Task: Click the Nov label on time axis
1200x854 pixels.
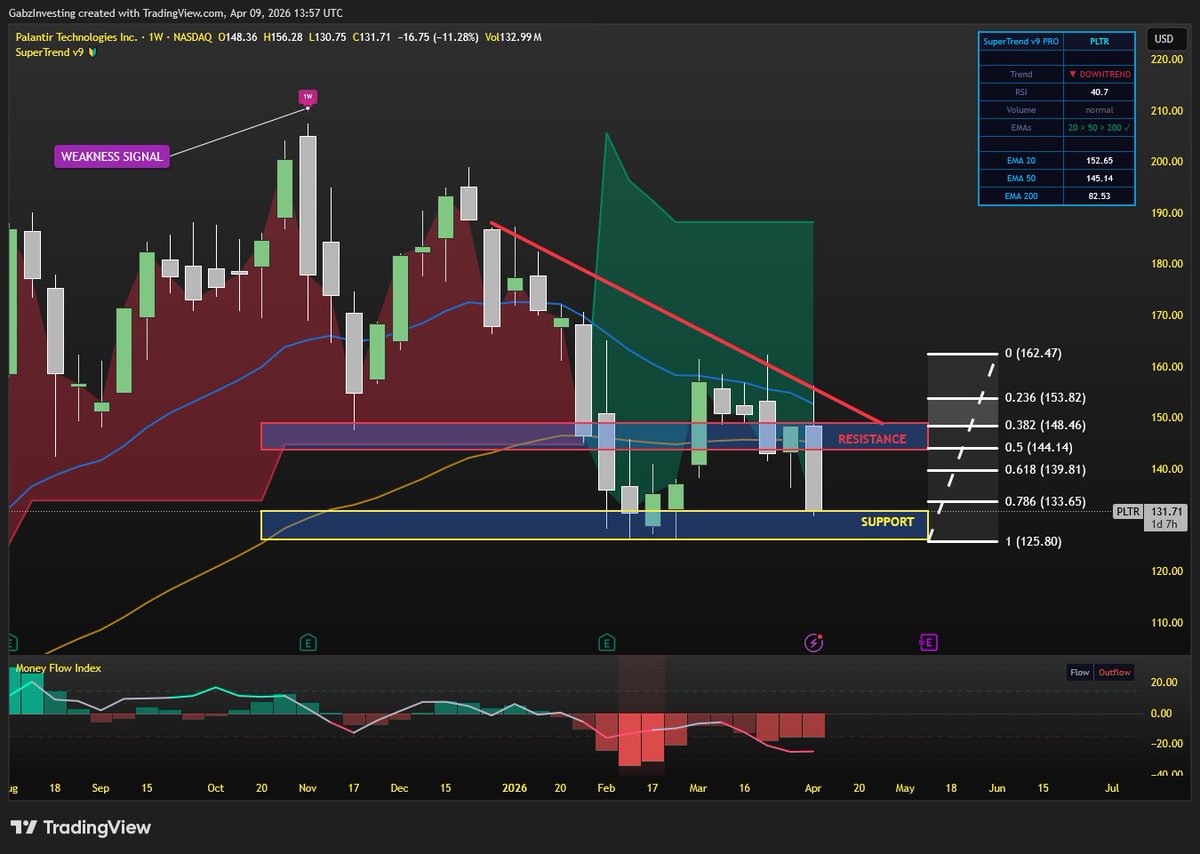Action: (x=308, y=788)
